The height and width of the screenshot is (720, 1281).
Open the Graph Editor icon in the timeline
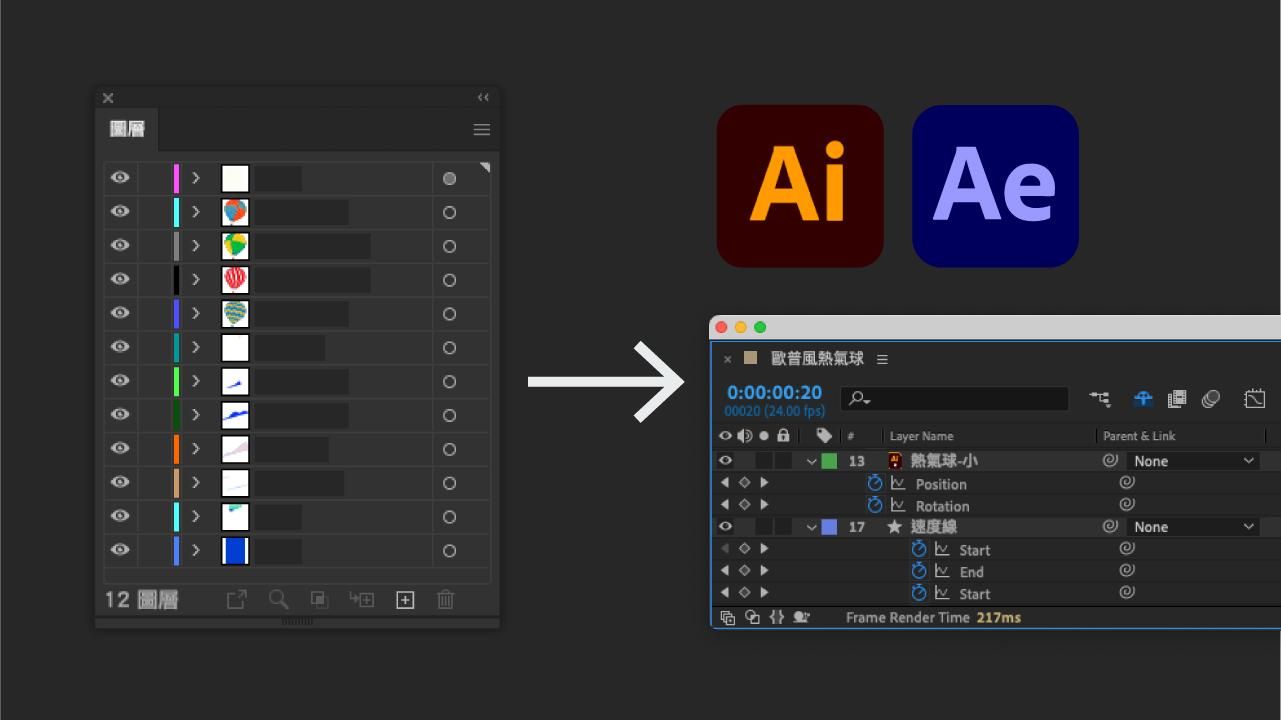1254,398
